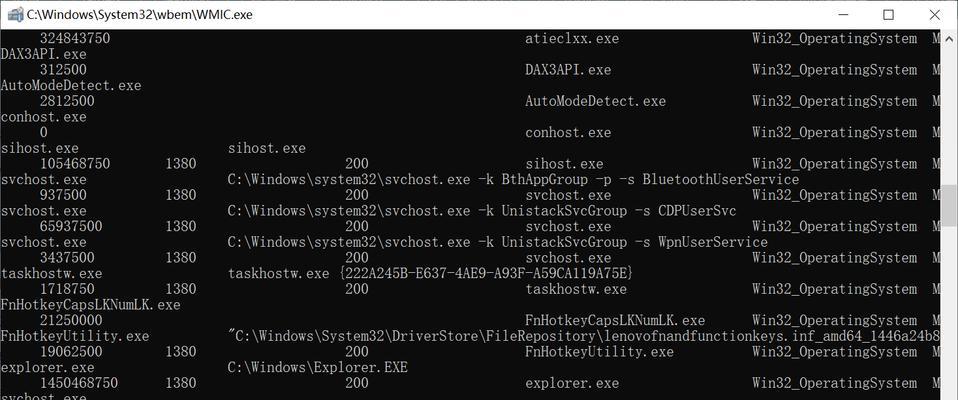Click sihost.exe in the command line column
This screenshot has width=958, height=400.
pyautogui.click(x=266, y=148)
